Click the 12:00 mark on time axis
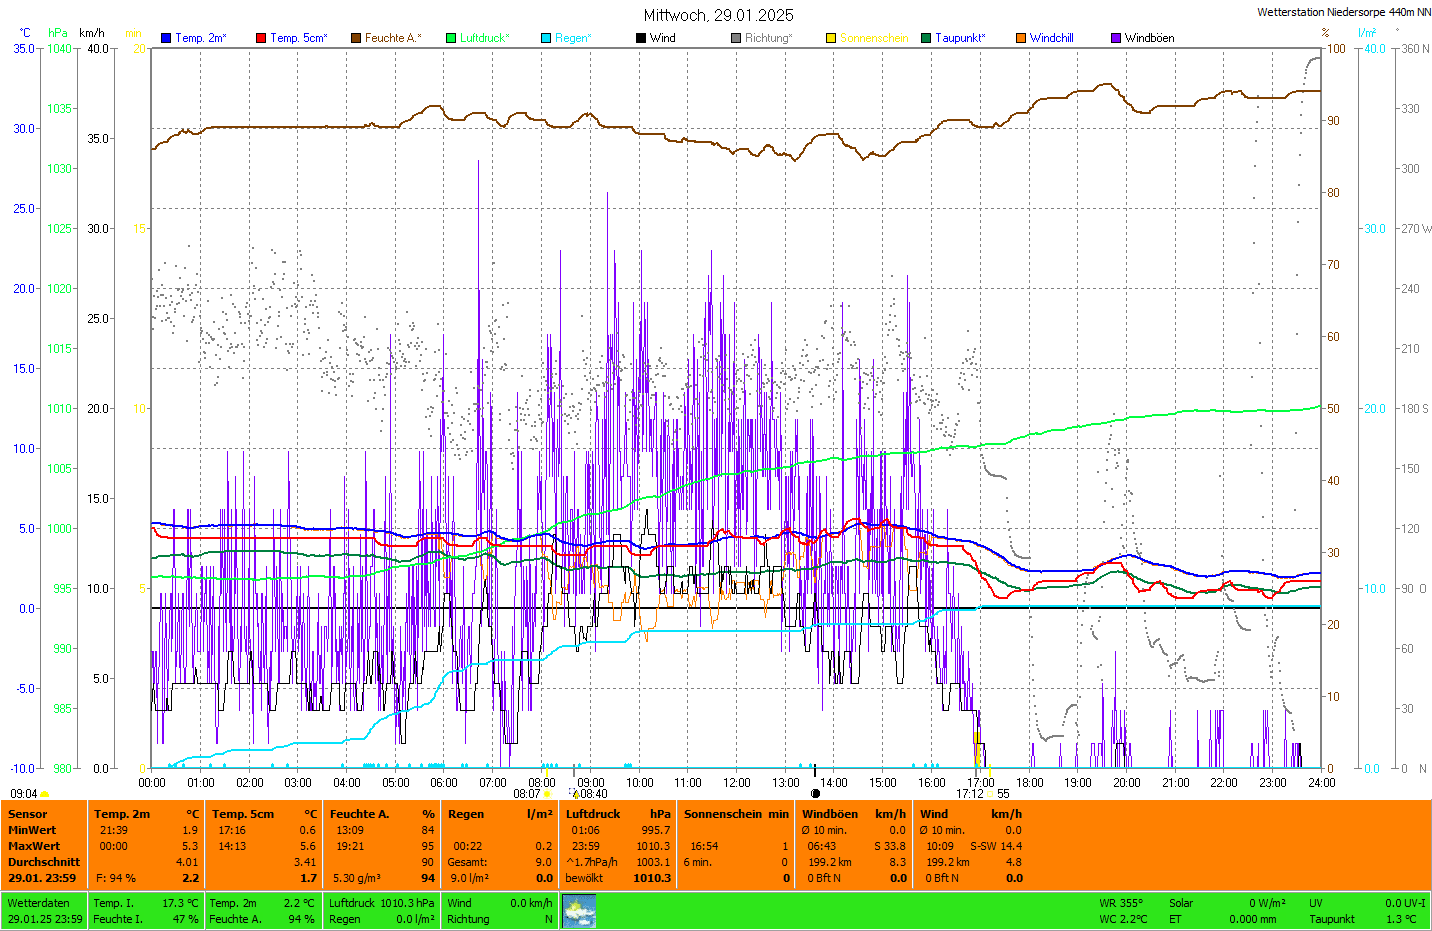This screenshot has width=1432, height=931. (x=737, y=783)
